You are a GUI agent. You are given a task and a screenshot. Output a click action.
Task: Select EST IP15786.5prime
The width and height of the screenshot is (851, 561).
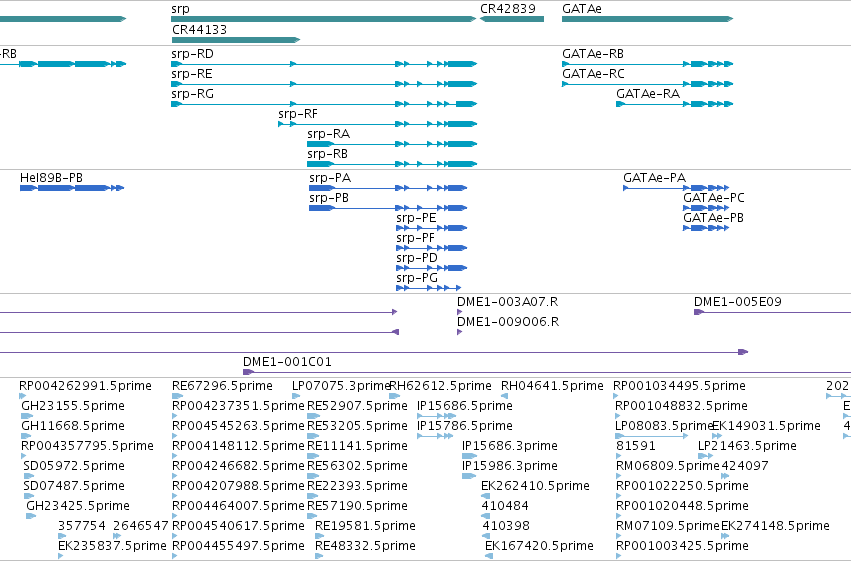pyautogui.click(x=435, y=436)
